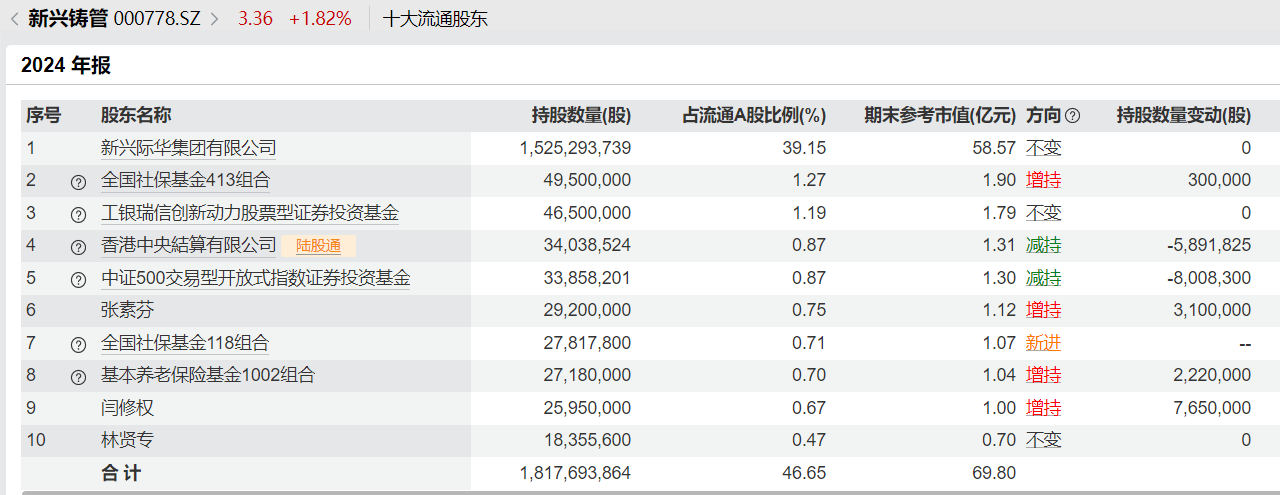Sort by 持股数量(股) column header

tap(581, 115)
